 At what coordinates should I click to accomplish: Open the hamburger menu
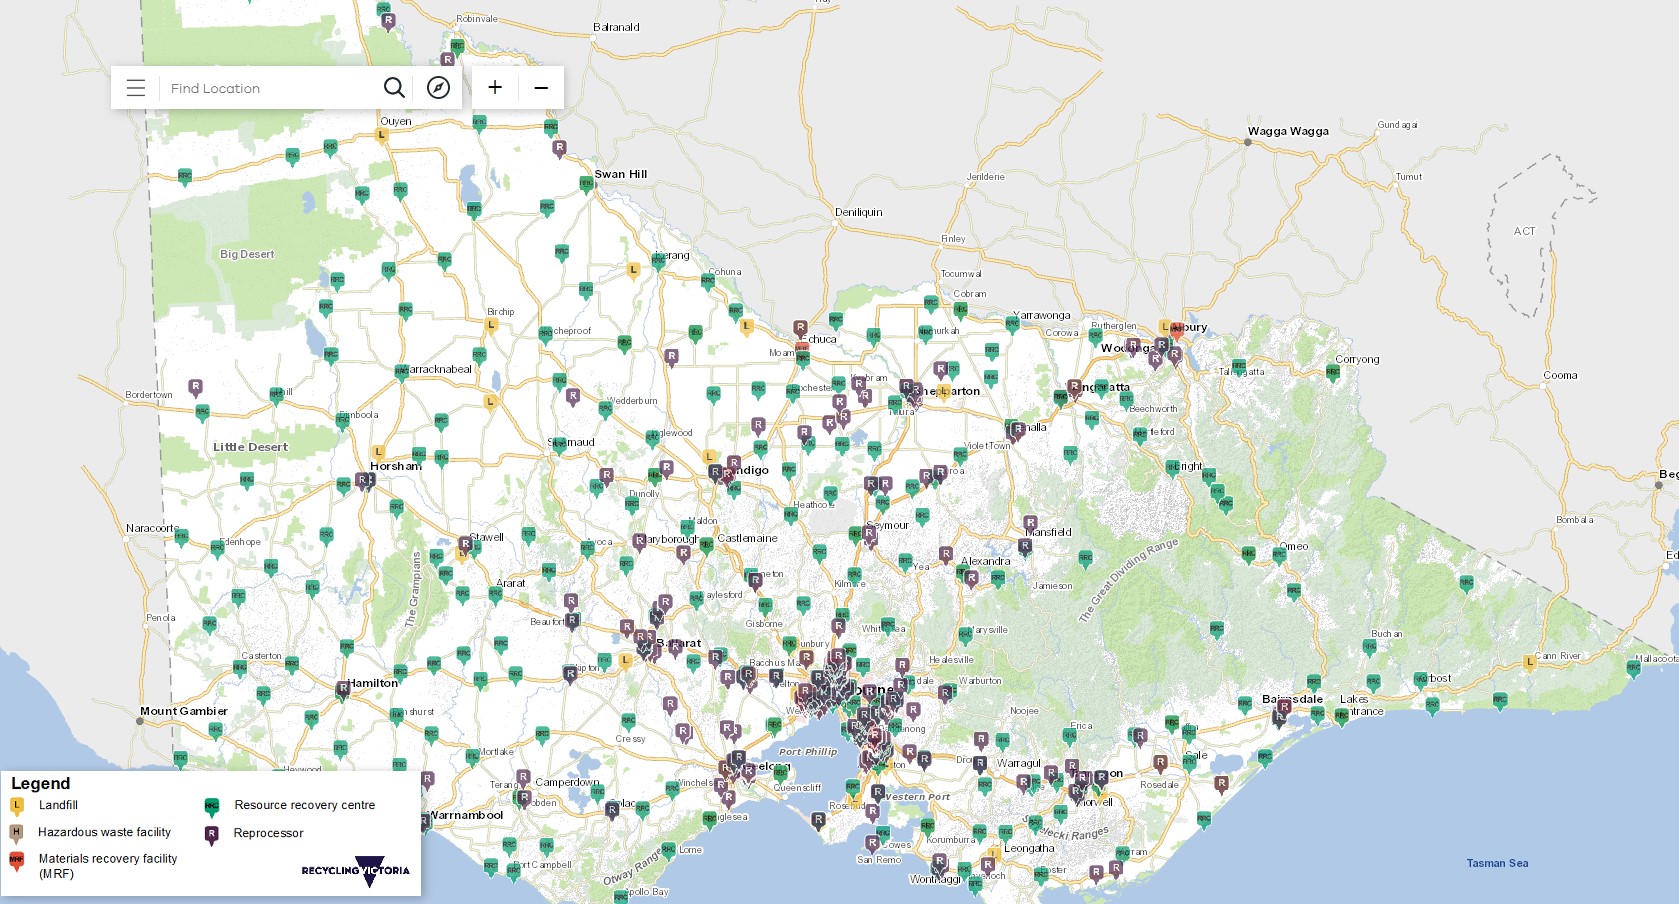coord(135,88)
